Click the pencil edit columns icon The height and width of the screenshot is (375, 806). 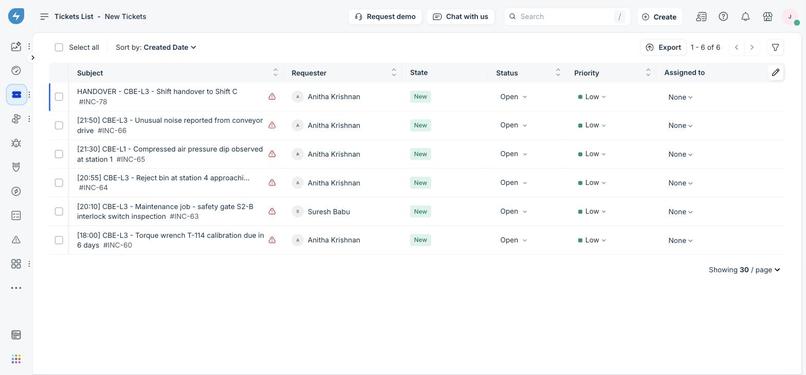[x=776, y=72]
